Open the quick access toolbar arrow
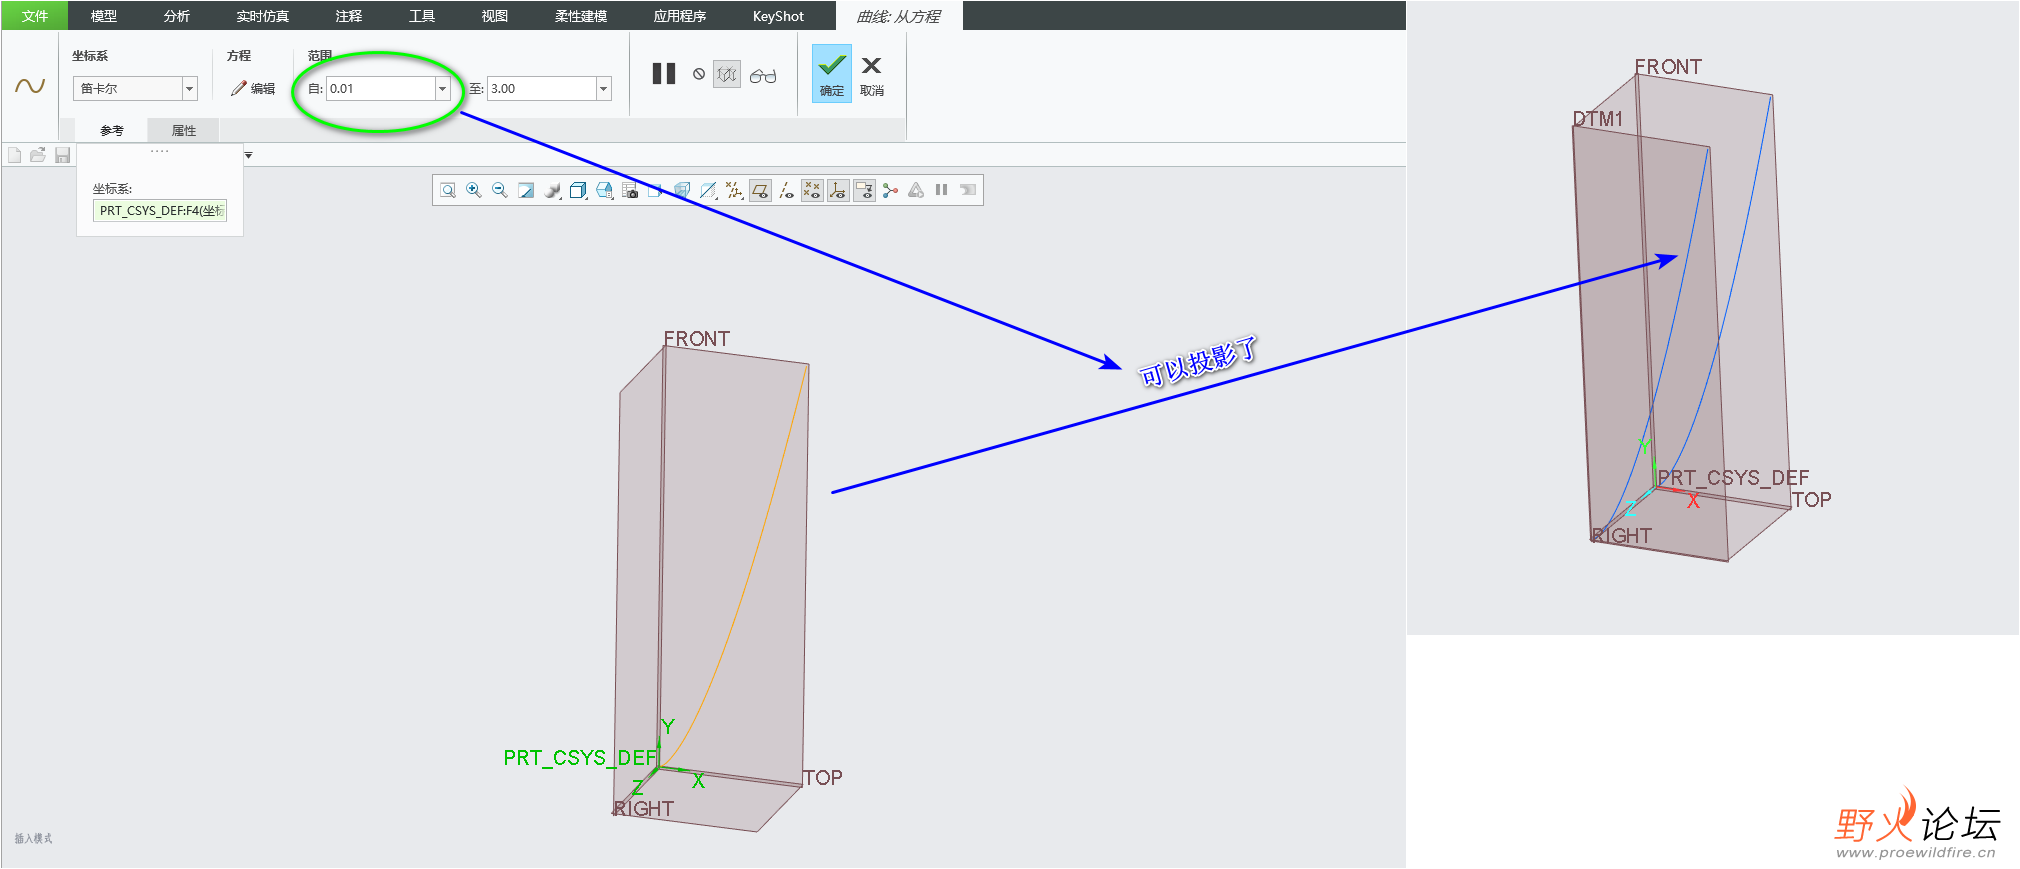Image resolution: width=2020 pixels, height=869 pixels. tap(248, 155)
